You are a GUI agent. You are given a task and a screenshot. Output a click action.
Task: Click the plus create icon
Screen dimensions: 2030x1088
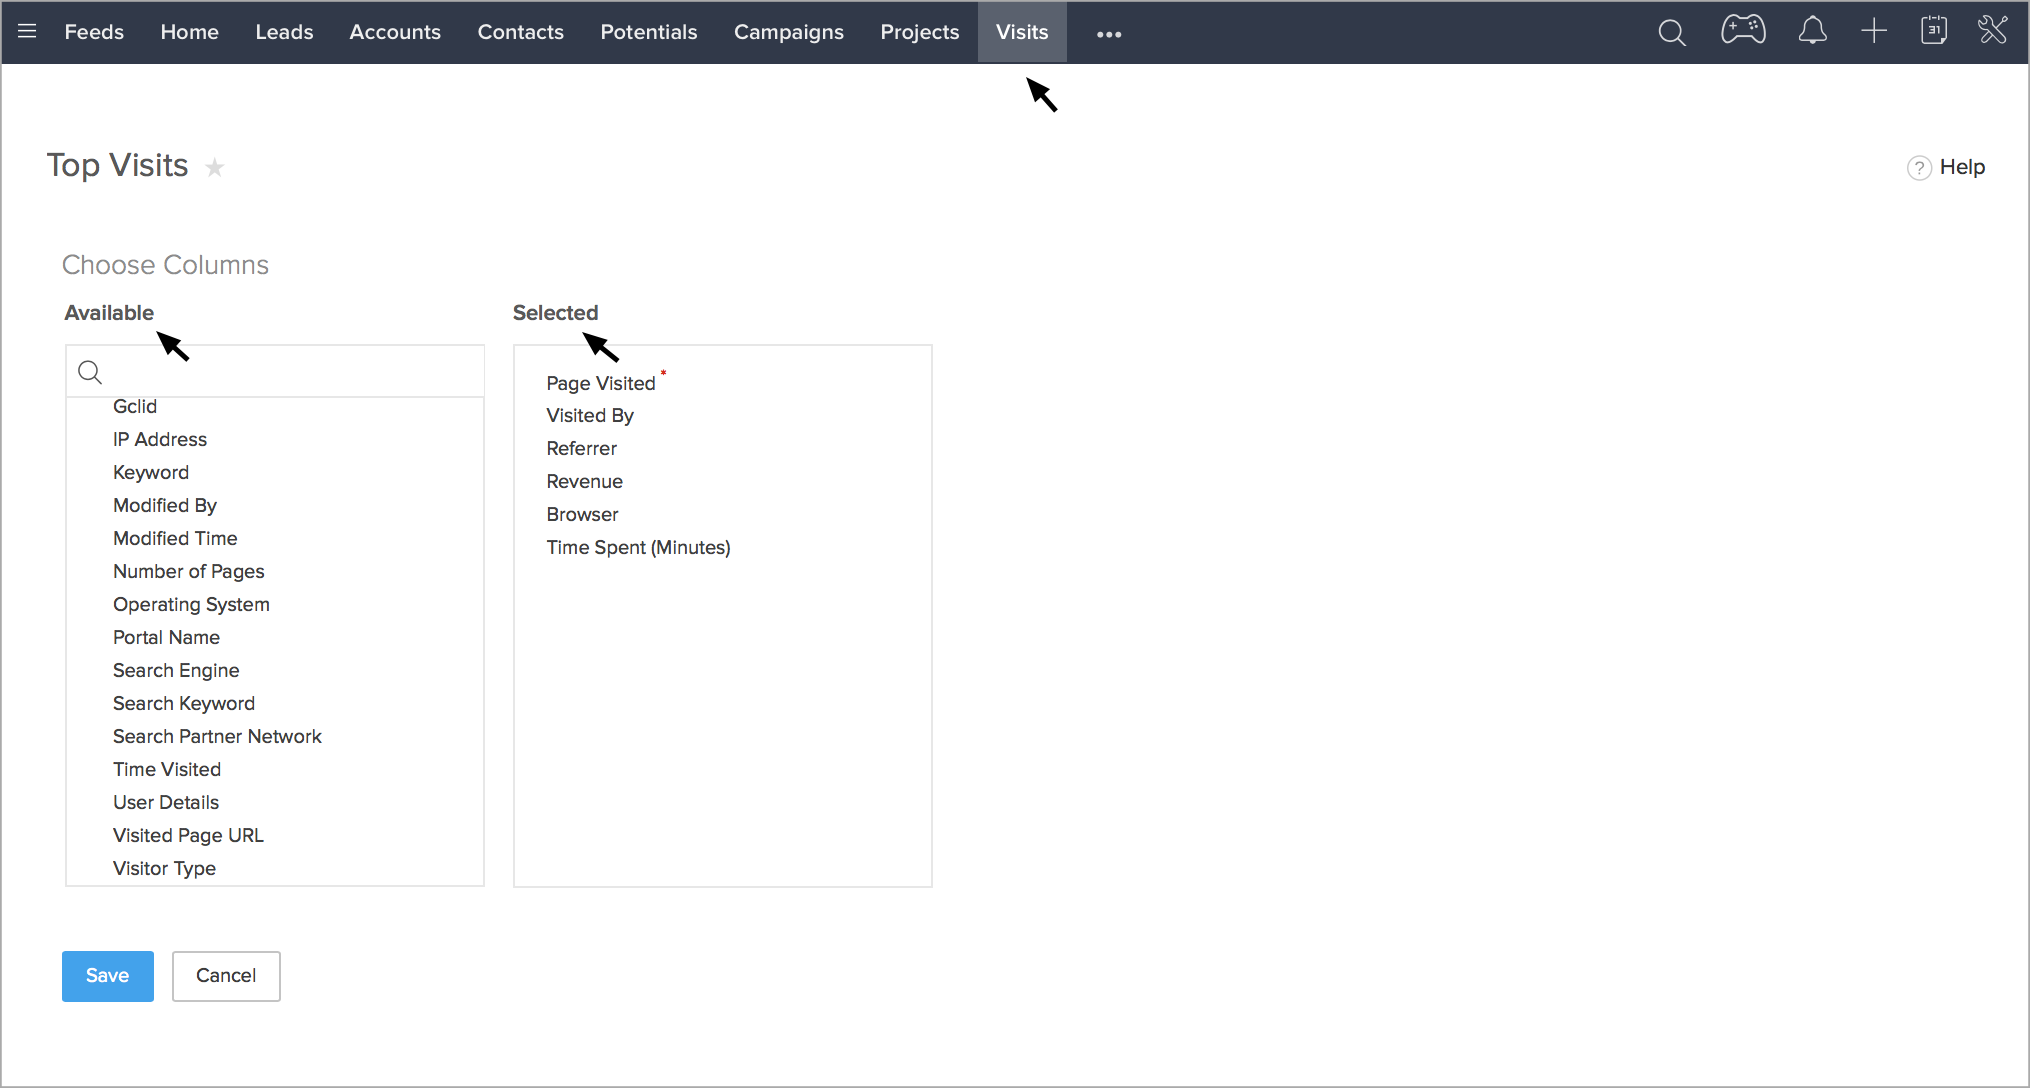[x=1873, y=32]
